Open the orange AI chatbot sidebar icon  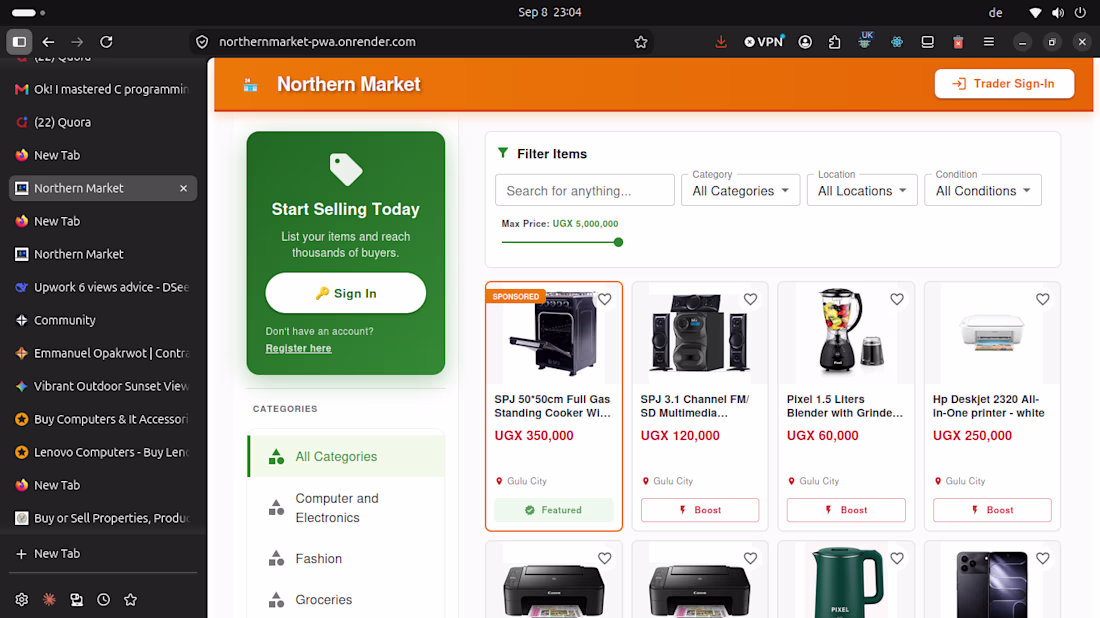[49, 600]
